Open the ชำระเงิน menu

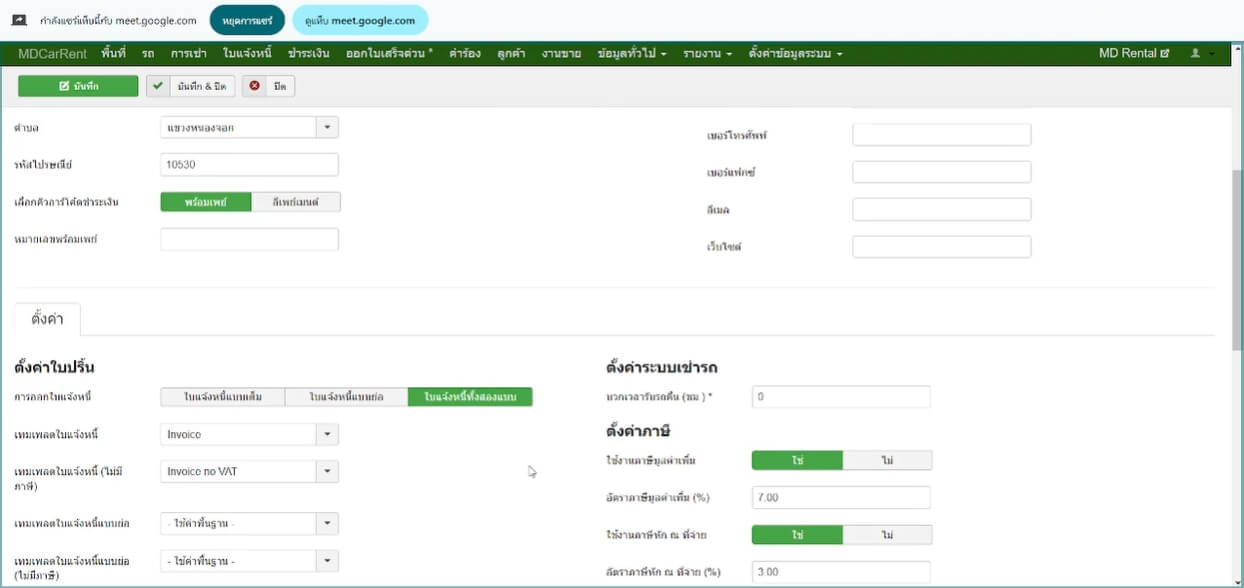(x=309, y=53)
